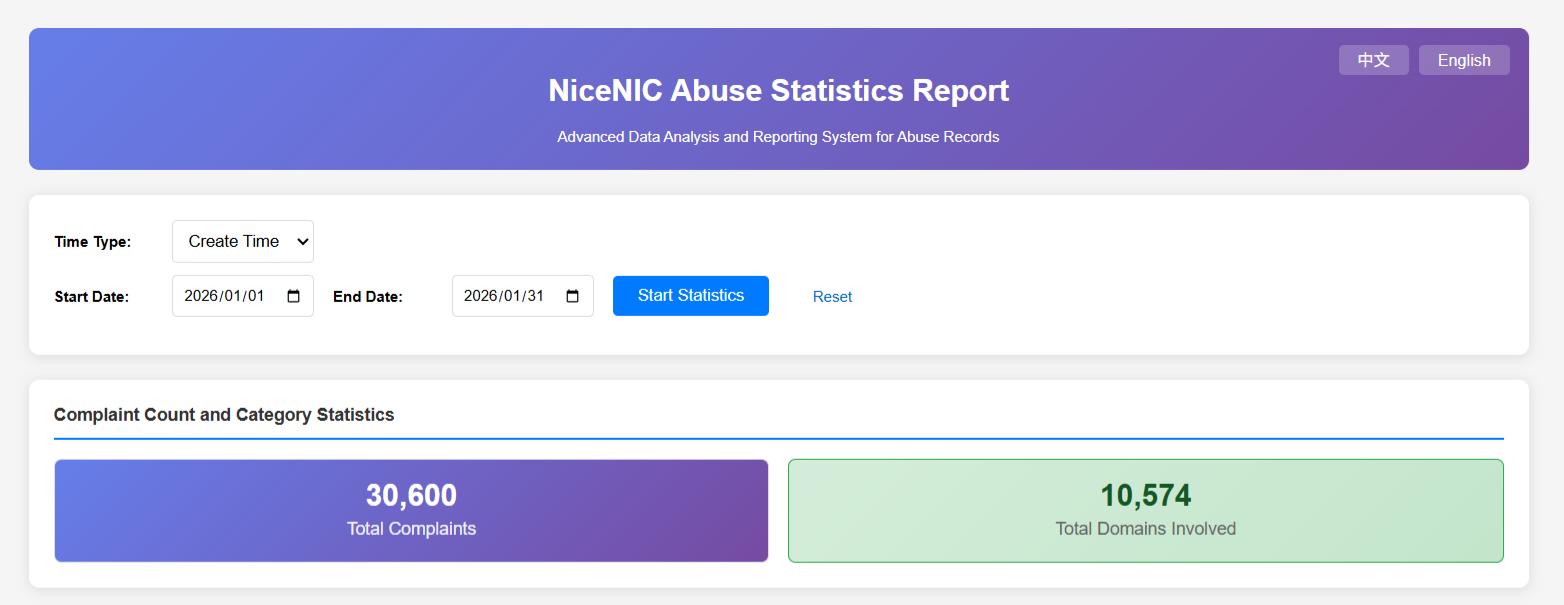Click the Reset link to clear filters
This screenshot has height=605, width=1564.
832,296
